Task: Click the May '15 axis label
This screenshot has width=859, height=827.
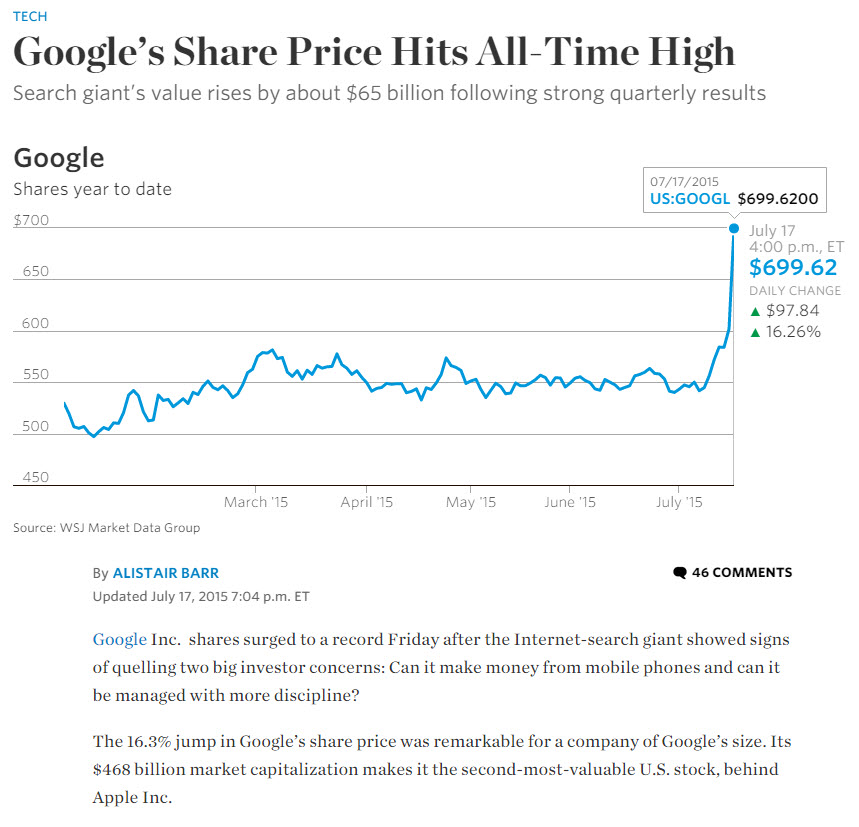Action: tap(470, 502)
